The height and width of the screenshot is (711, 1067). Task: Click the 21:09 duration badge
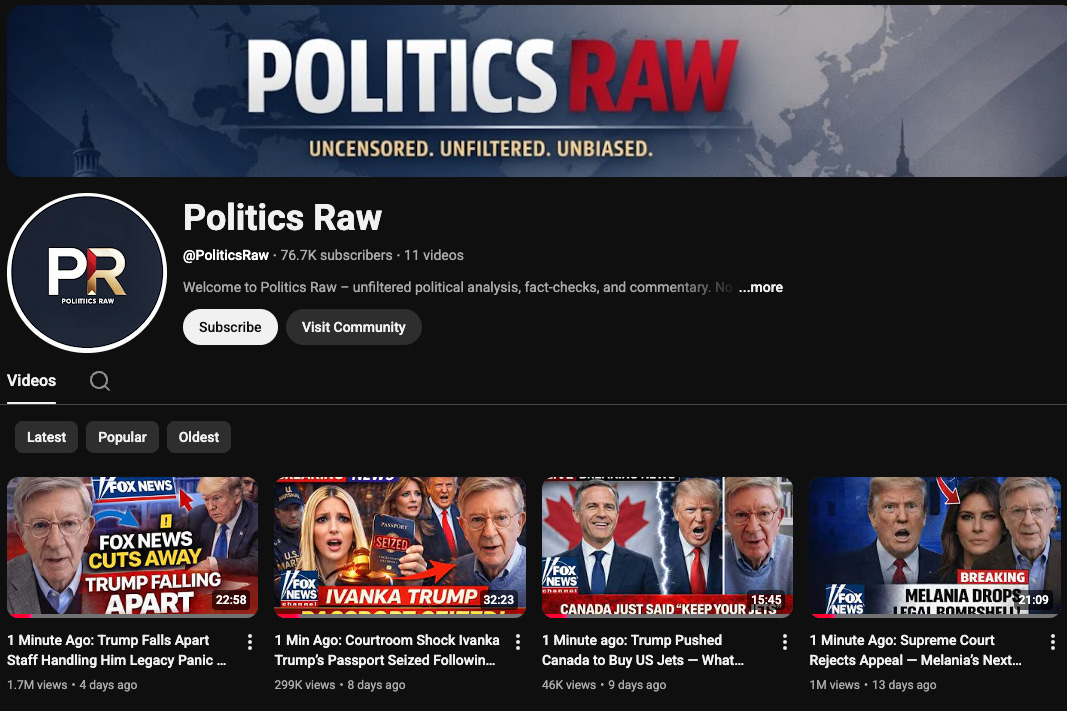click(1033, 600)
